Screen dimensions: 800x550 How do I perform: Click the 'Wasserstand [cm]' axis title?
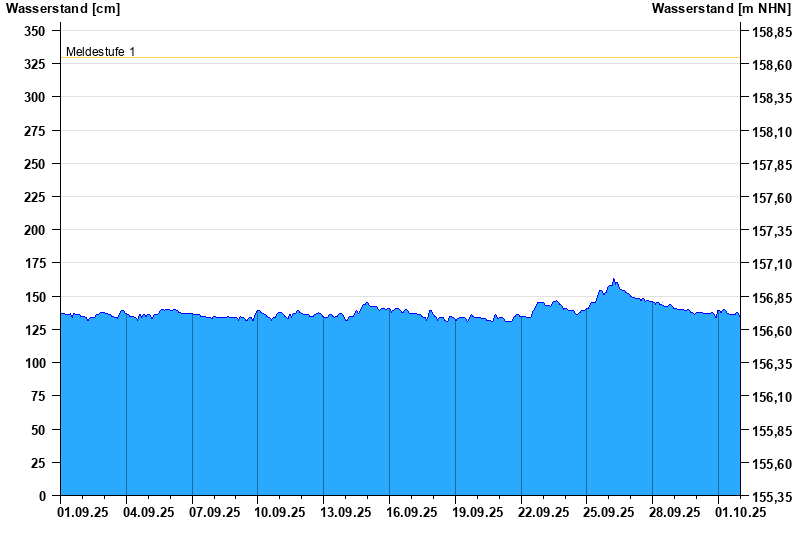tap(63, 8)
